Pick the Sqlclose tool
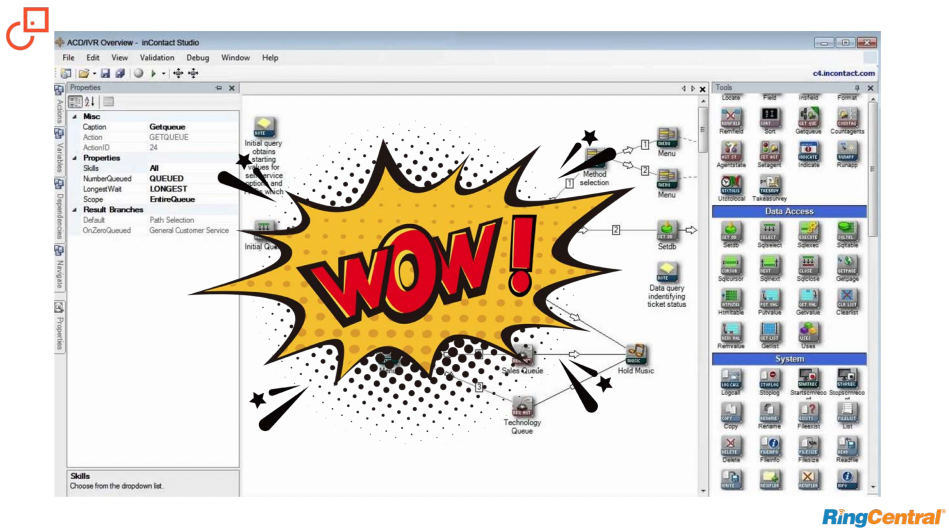949x532 pixels. click(808, 264)
